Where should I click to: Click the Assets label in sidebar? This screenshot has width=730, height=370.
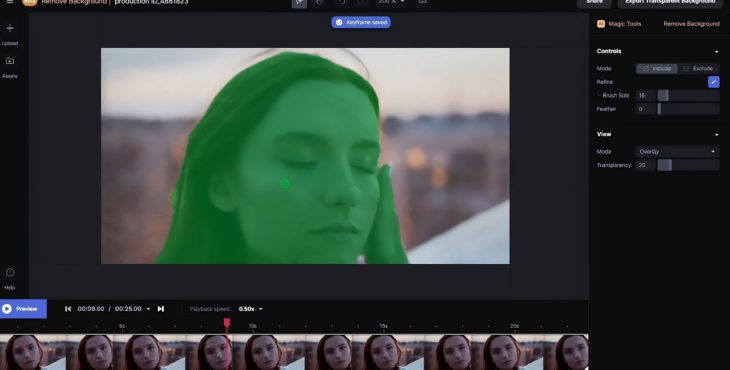pos(10,76)
